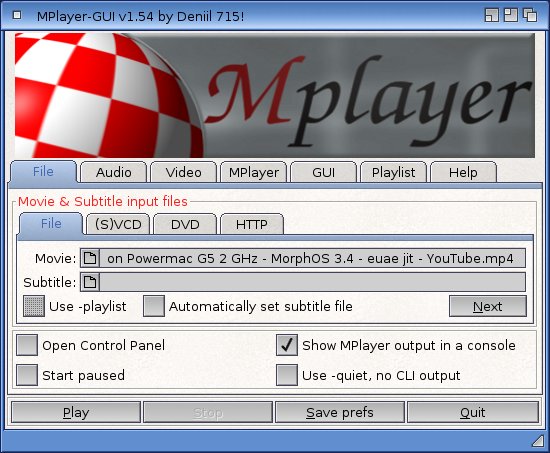Click the window depth gadget in title bar
This screenshot has width=550, height=453.
point(530,15)
